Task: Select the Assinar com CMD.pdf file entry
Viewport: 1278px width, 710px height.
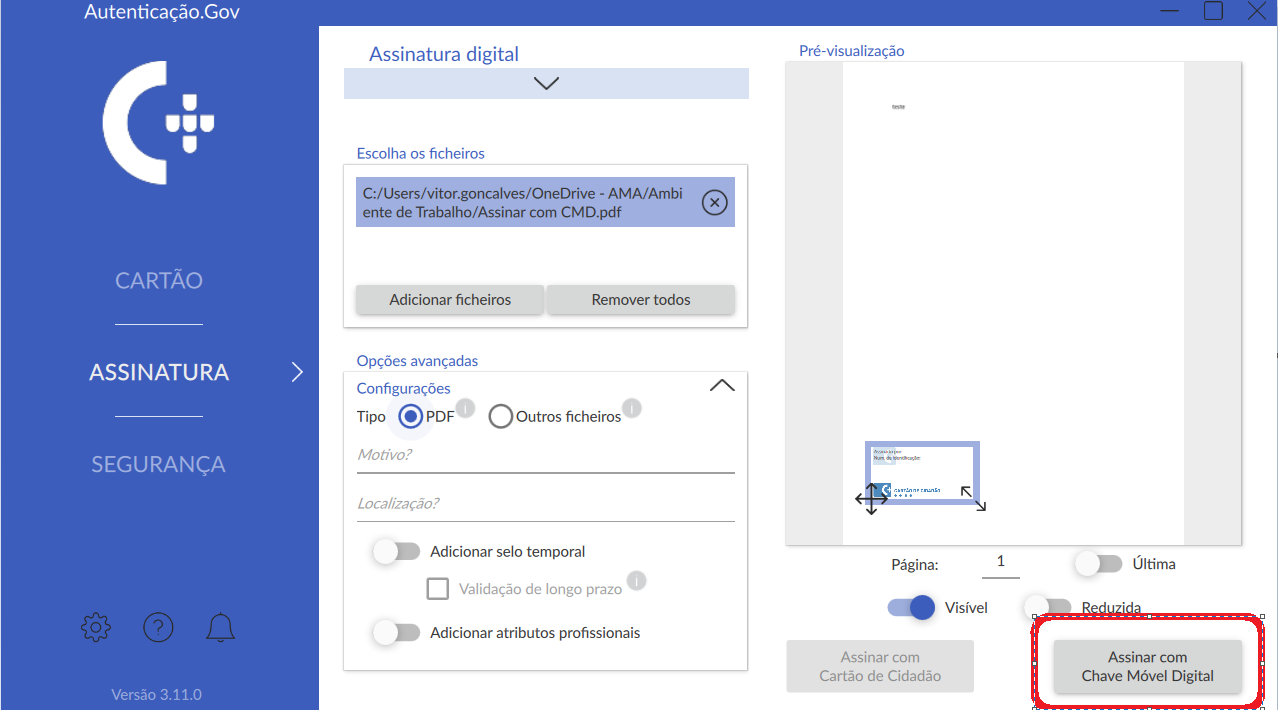Action: point(546,203)
